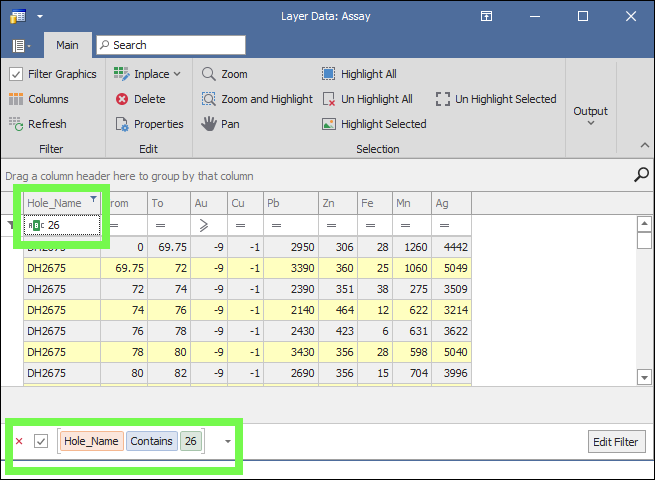
Task: Expand the Output dropdown
Action: click(590, 116)
